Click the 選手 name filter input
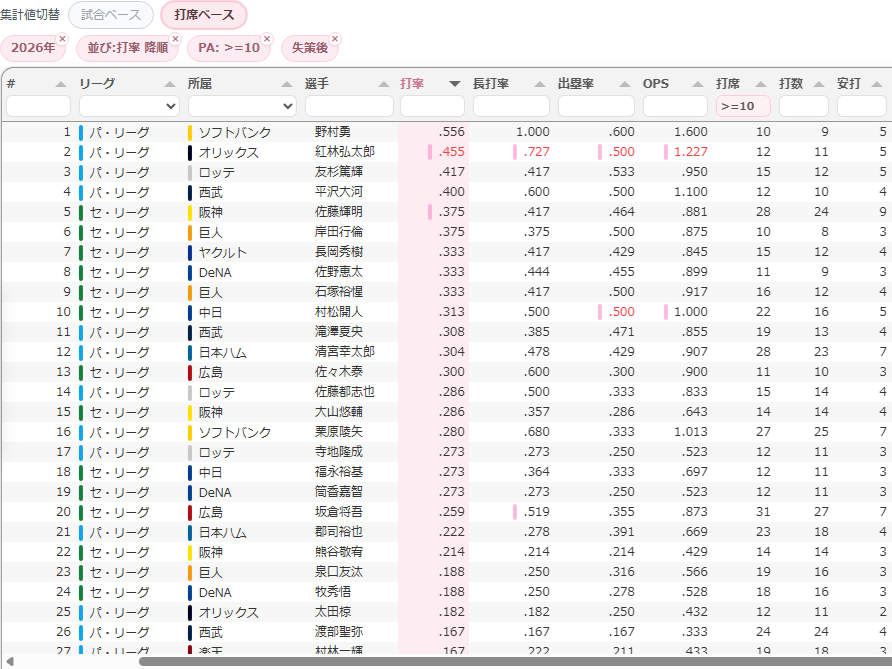Image resolution: width=892 pixels, height=669 pixels. [x=349, y=106]
